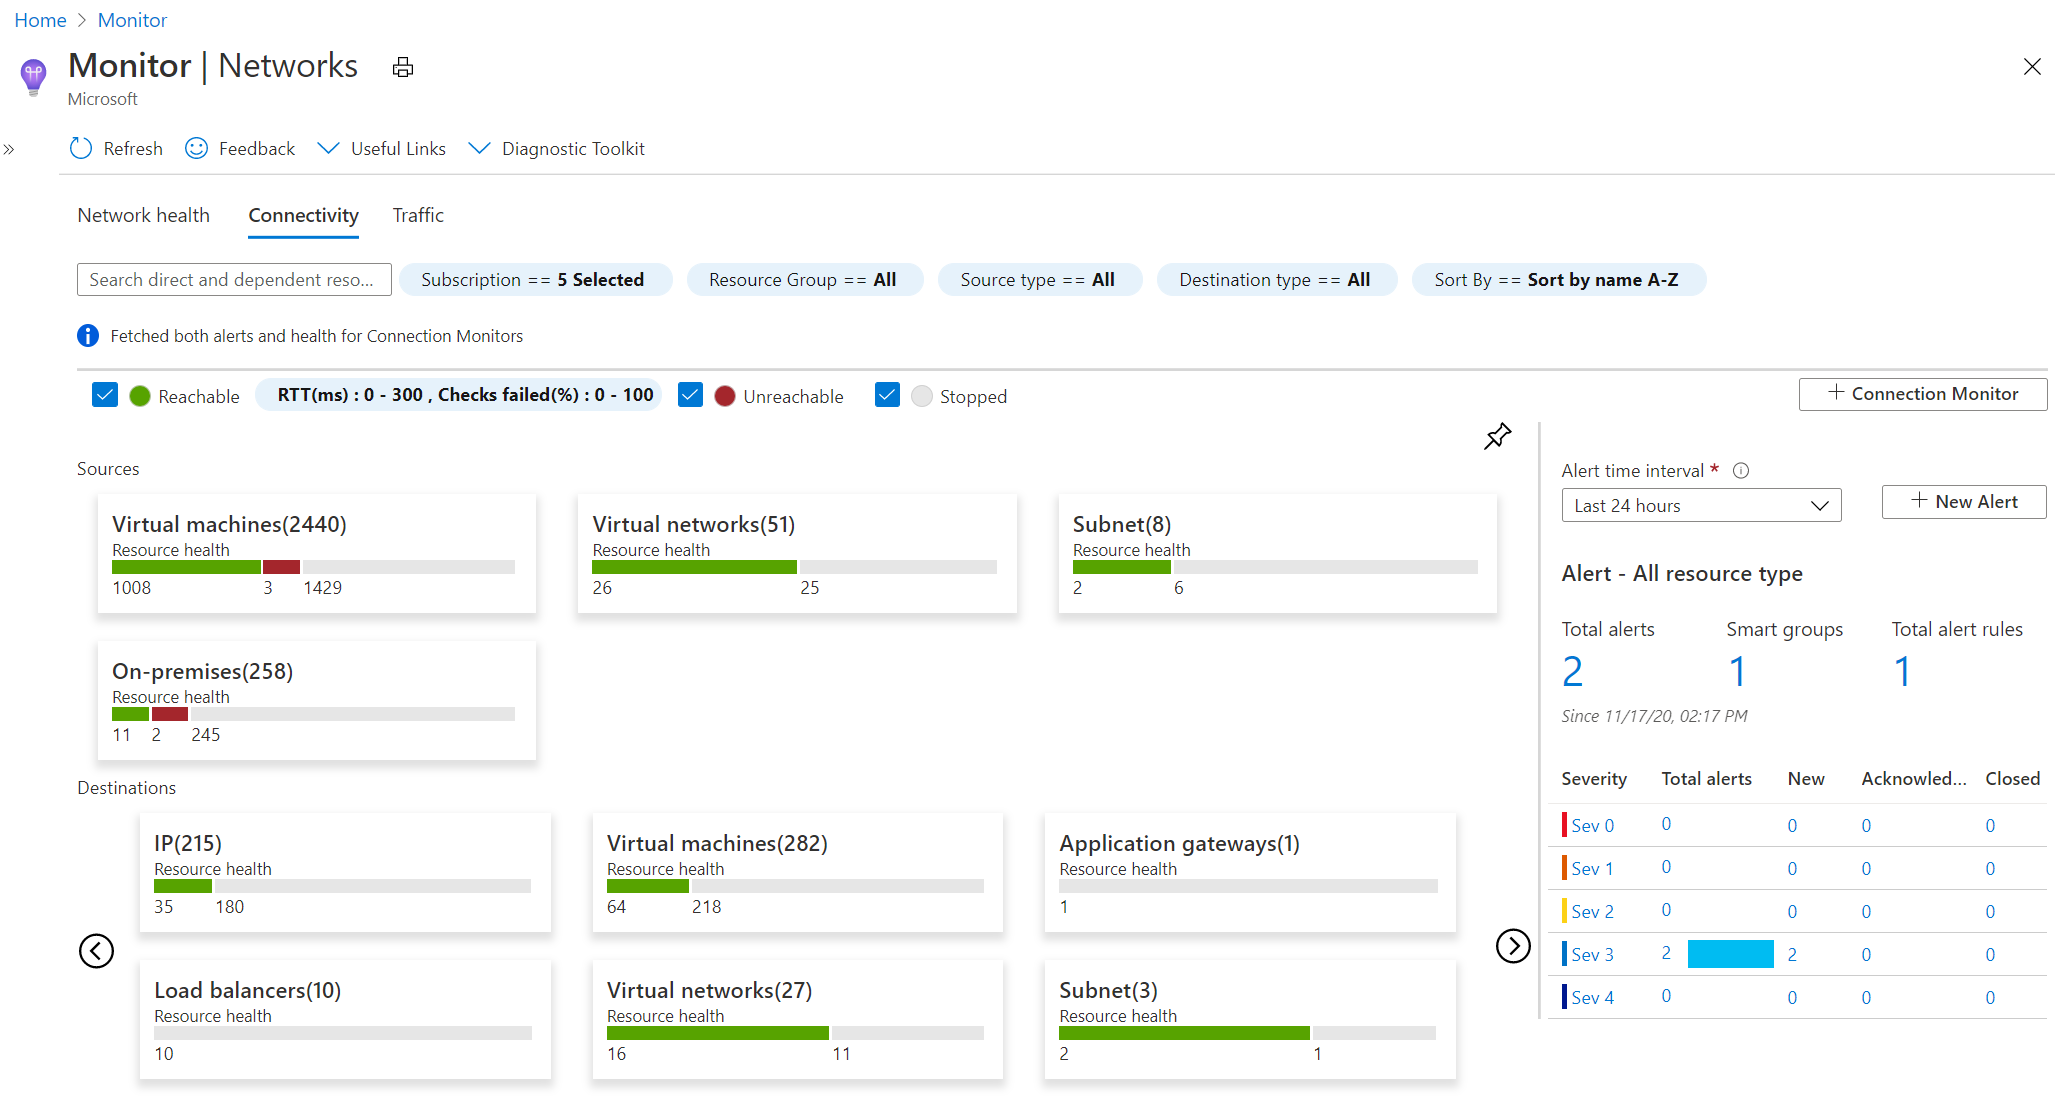This screenshot has width=2067, height=1108.
Task: Uncheck the Reachable checkbox
Action: [104, 395]
